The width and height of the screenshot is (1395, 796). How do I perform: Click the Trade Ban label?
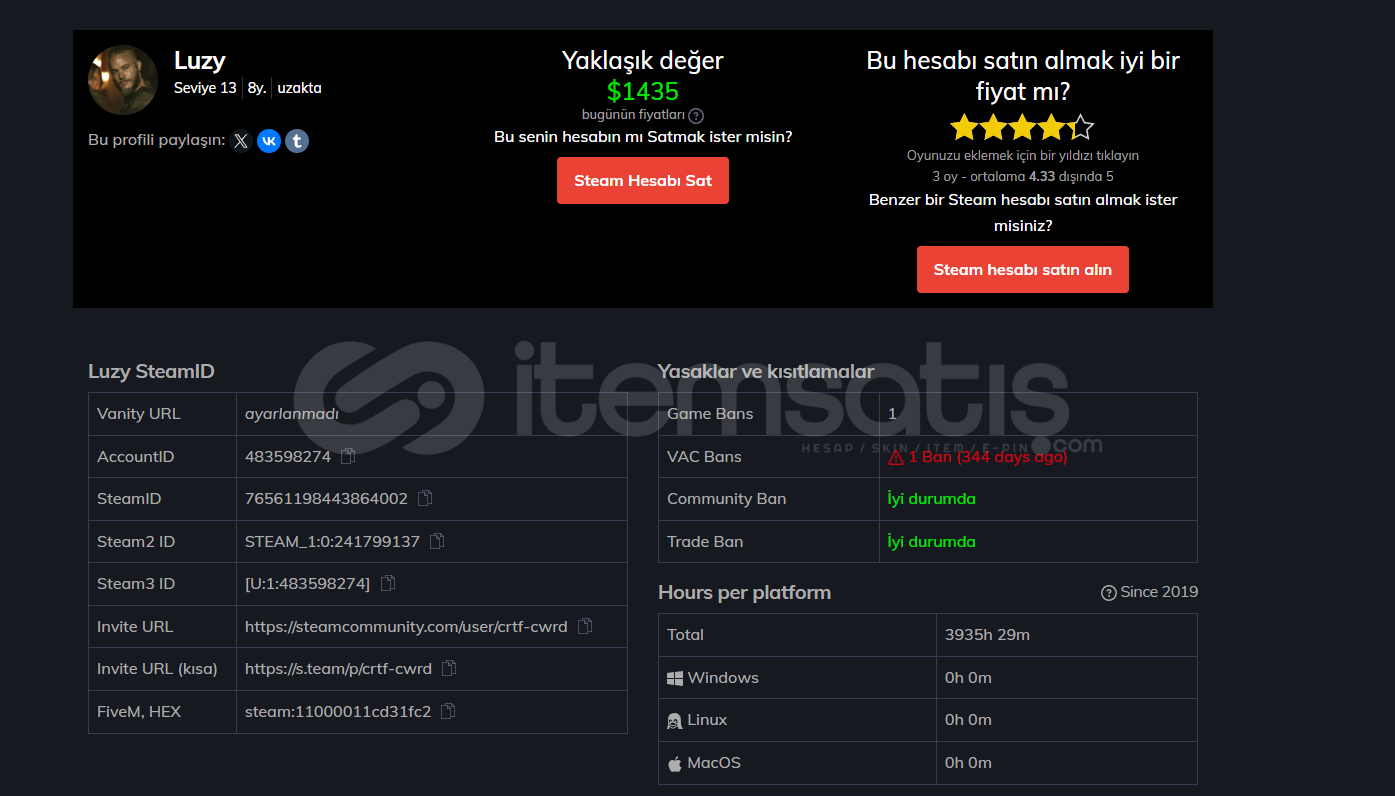(x=705, y=541)
